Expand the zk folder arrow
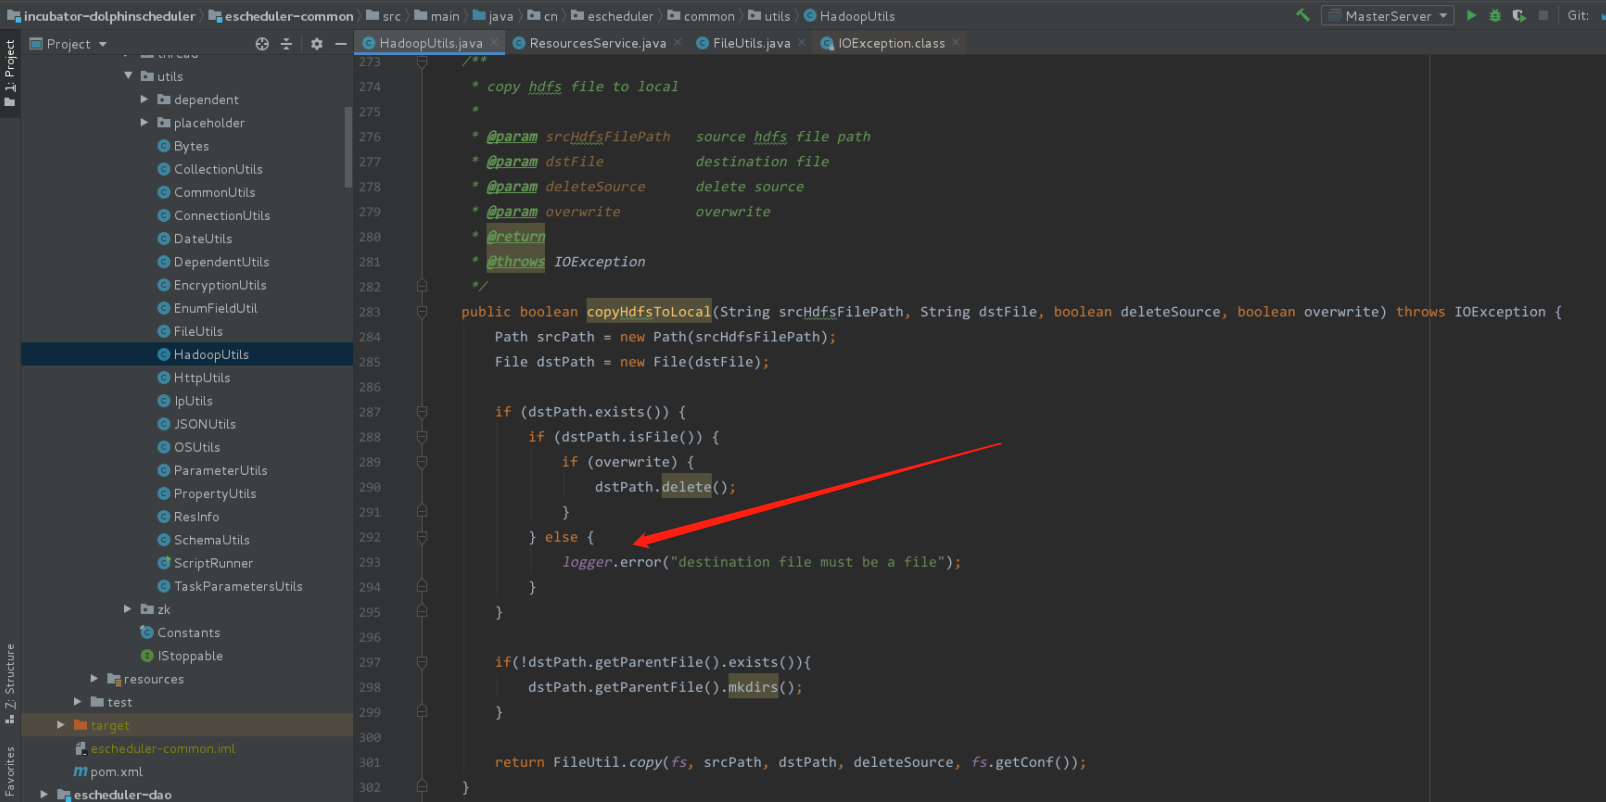The image size is (1606, 802). (x=127, y=608)
